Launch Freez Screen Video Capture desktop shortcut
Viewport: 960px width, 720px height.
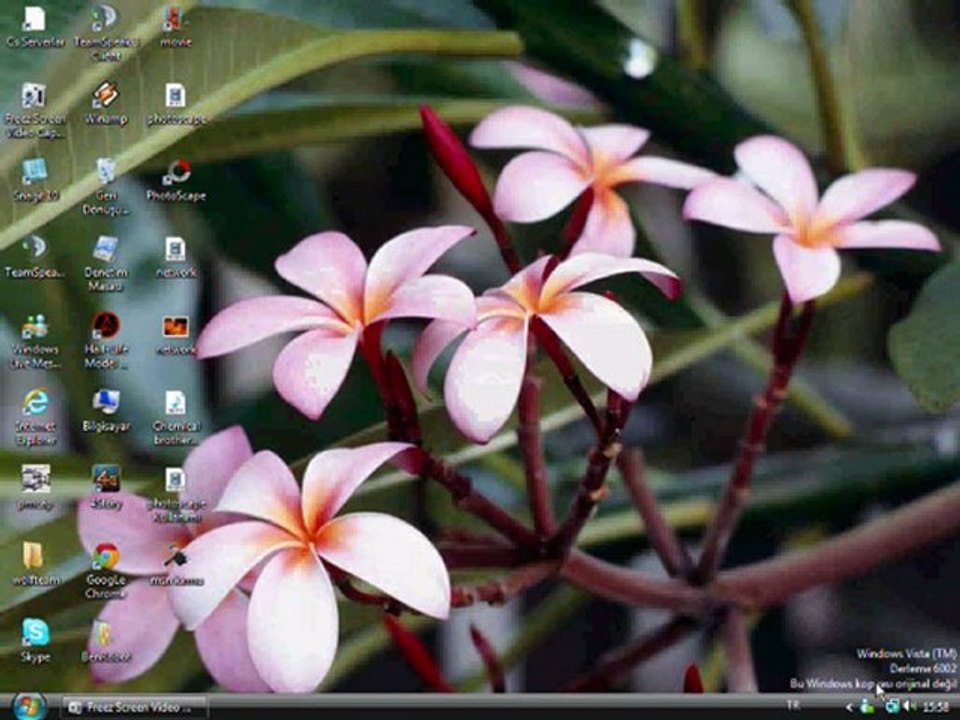pyautogui.click(x=34, y=110)
